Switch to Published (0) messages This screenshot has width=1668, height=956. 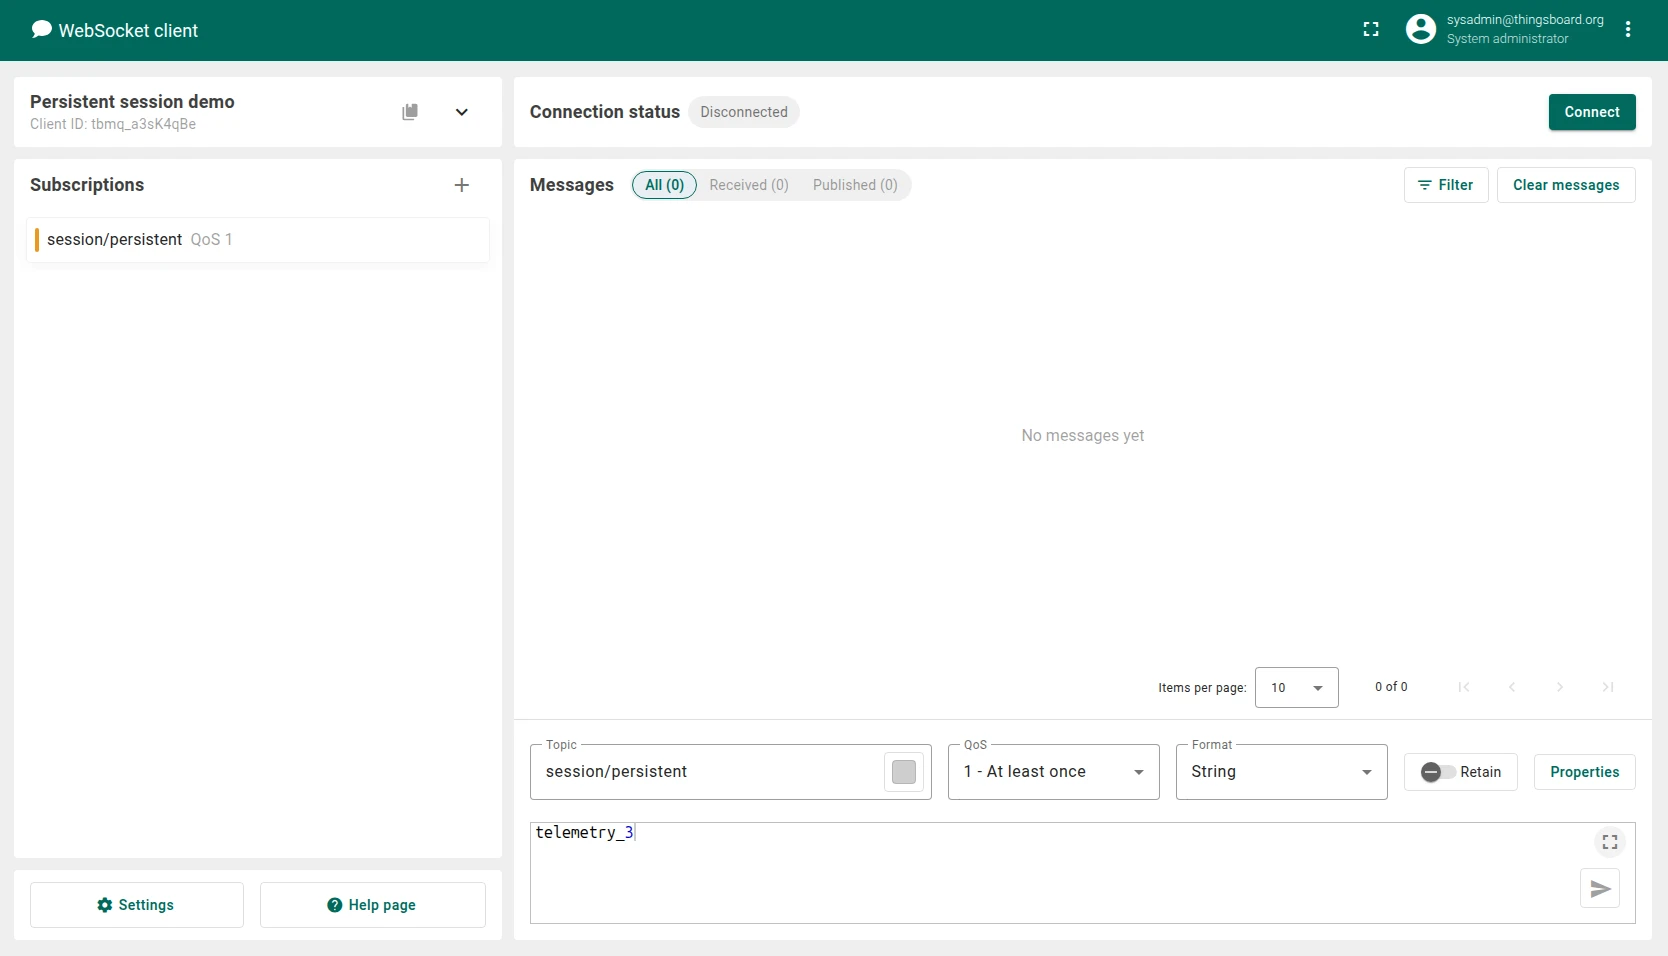point(855,185)
